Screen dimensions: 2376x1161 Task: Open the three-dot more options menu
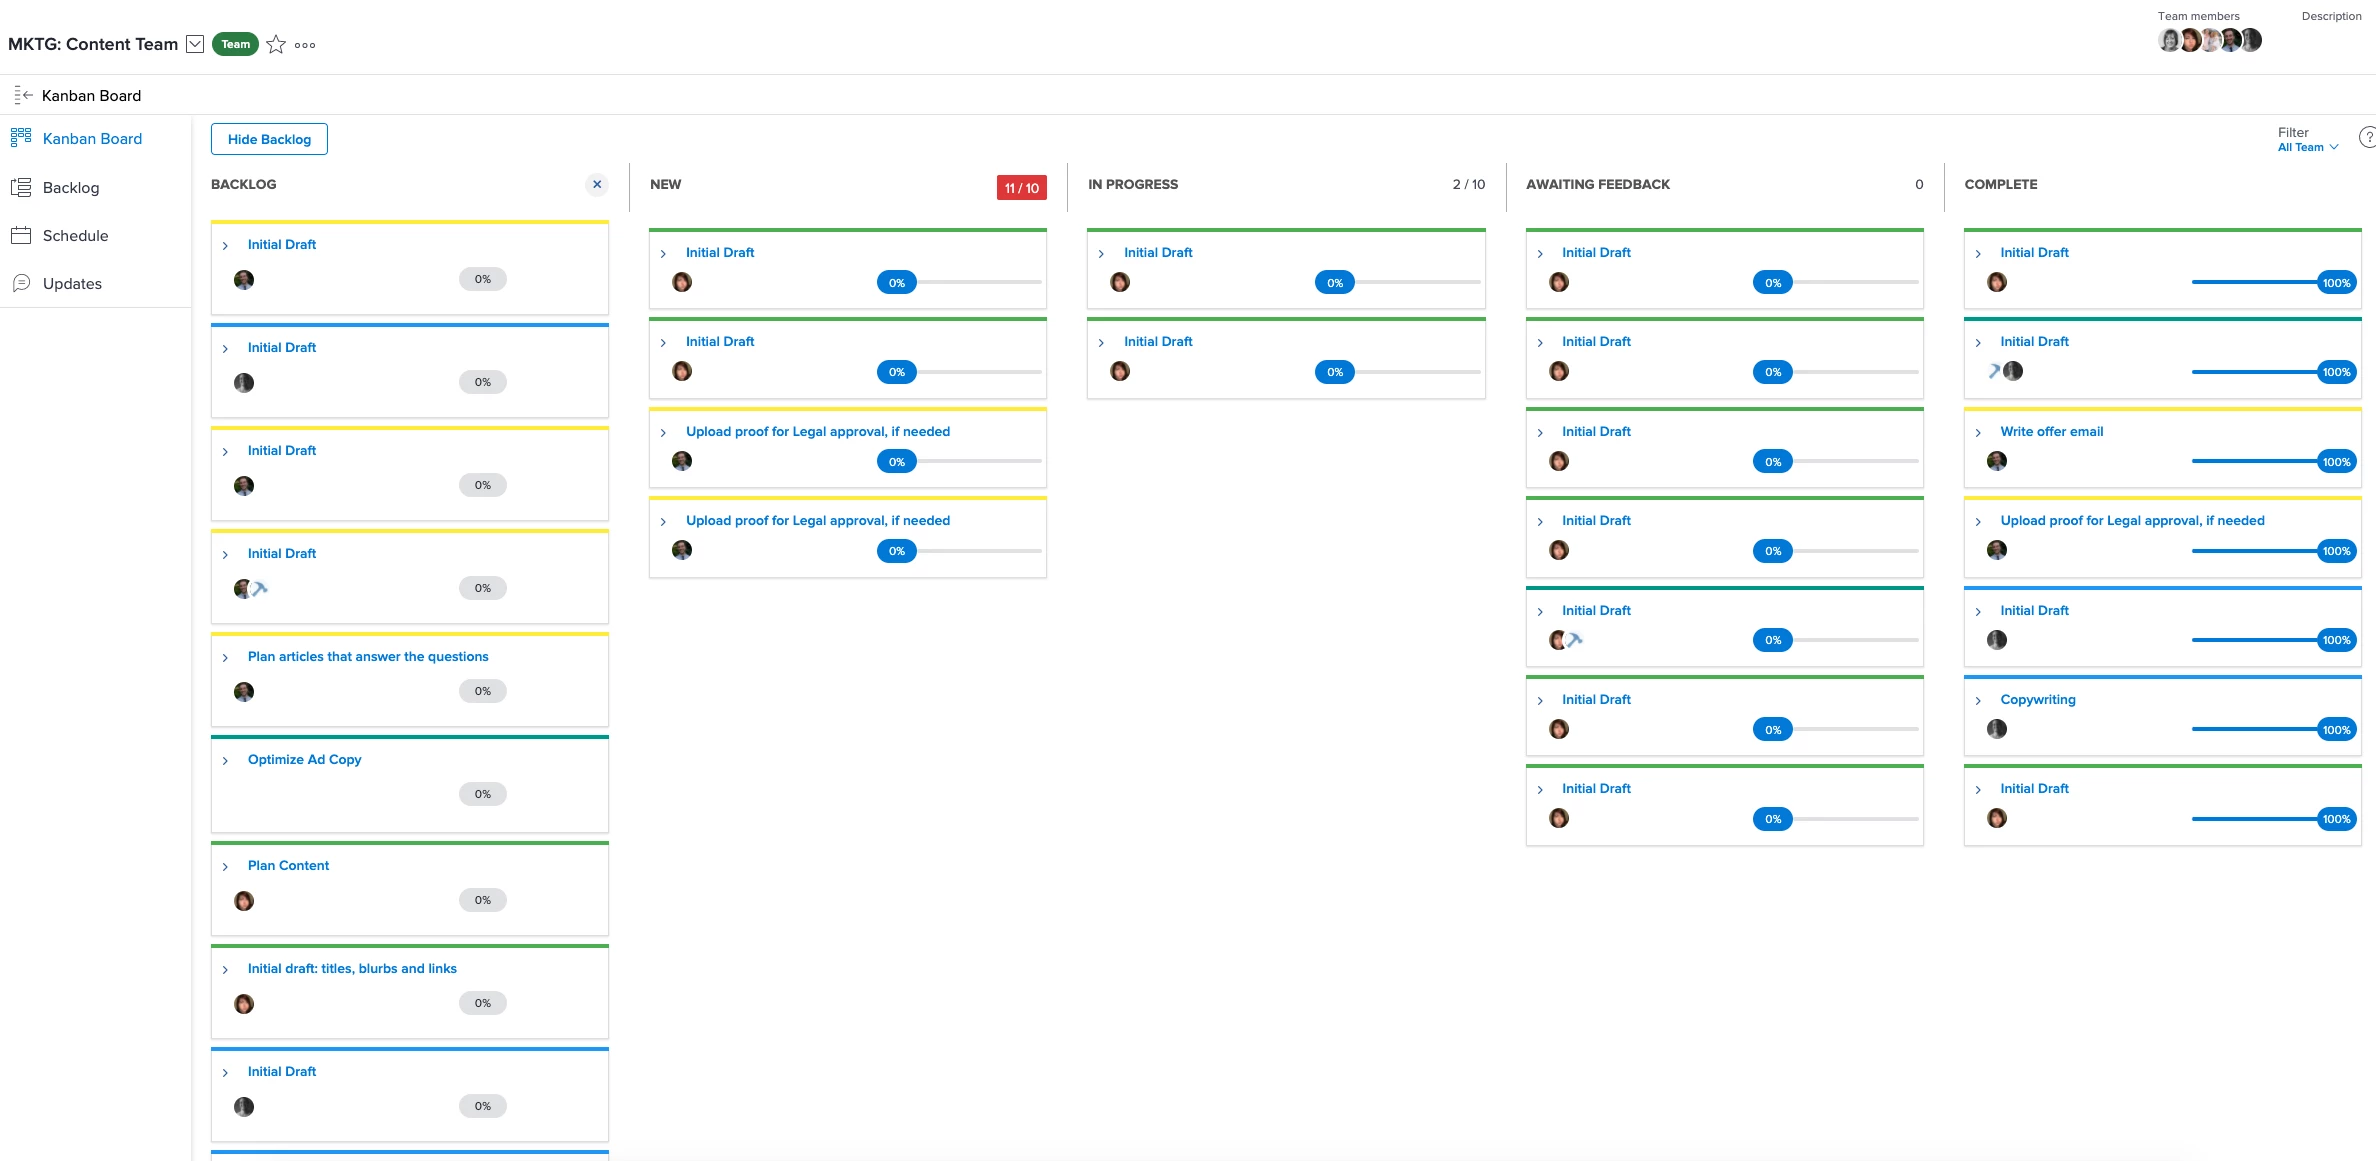[305, 45]
